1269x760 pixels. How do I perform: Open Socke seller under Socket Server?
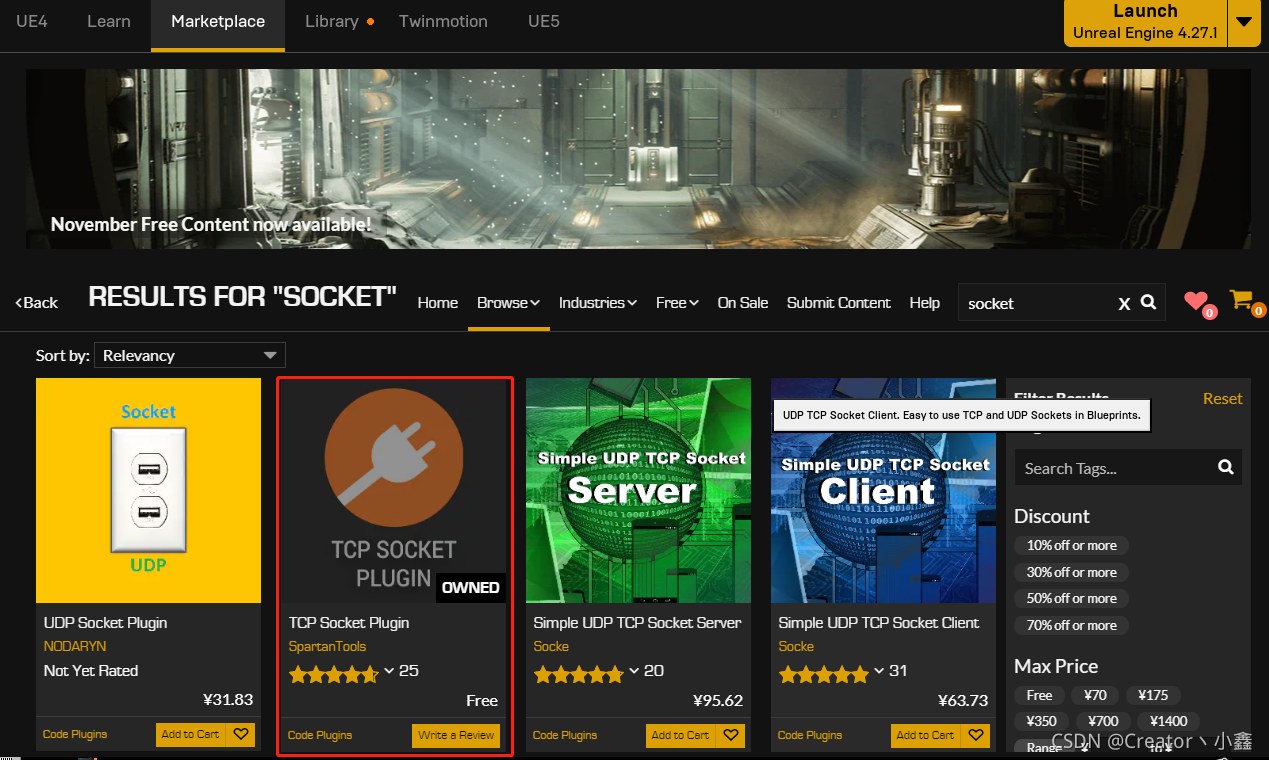[x=551, y=646]
